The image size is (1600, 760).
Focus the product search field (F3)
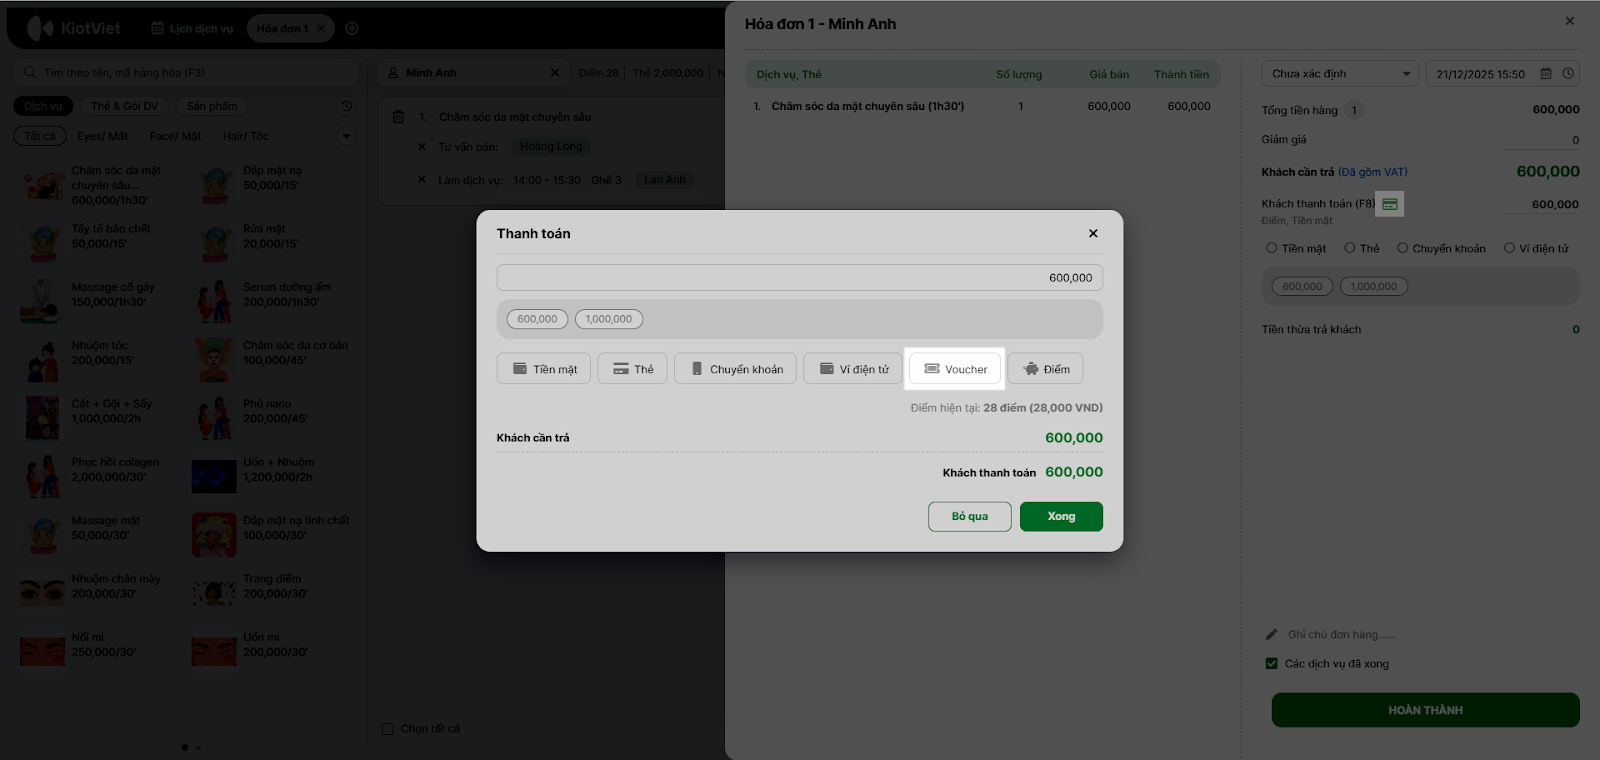[x=185, y=73]
